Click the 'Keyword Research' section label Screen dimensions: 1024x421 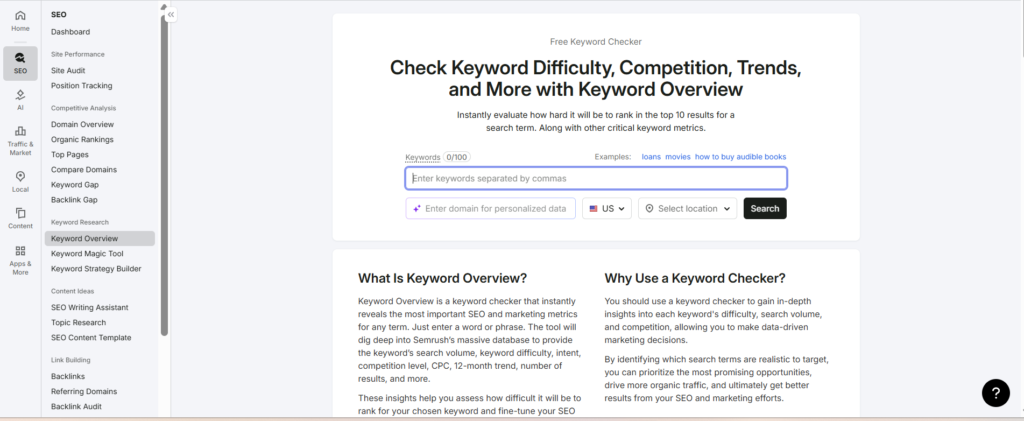(80, 222)
